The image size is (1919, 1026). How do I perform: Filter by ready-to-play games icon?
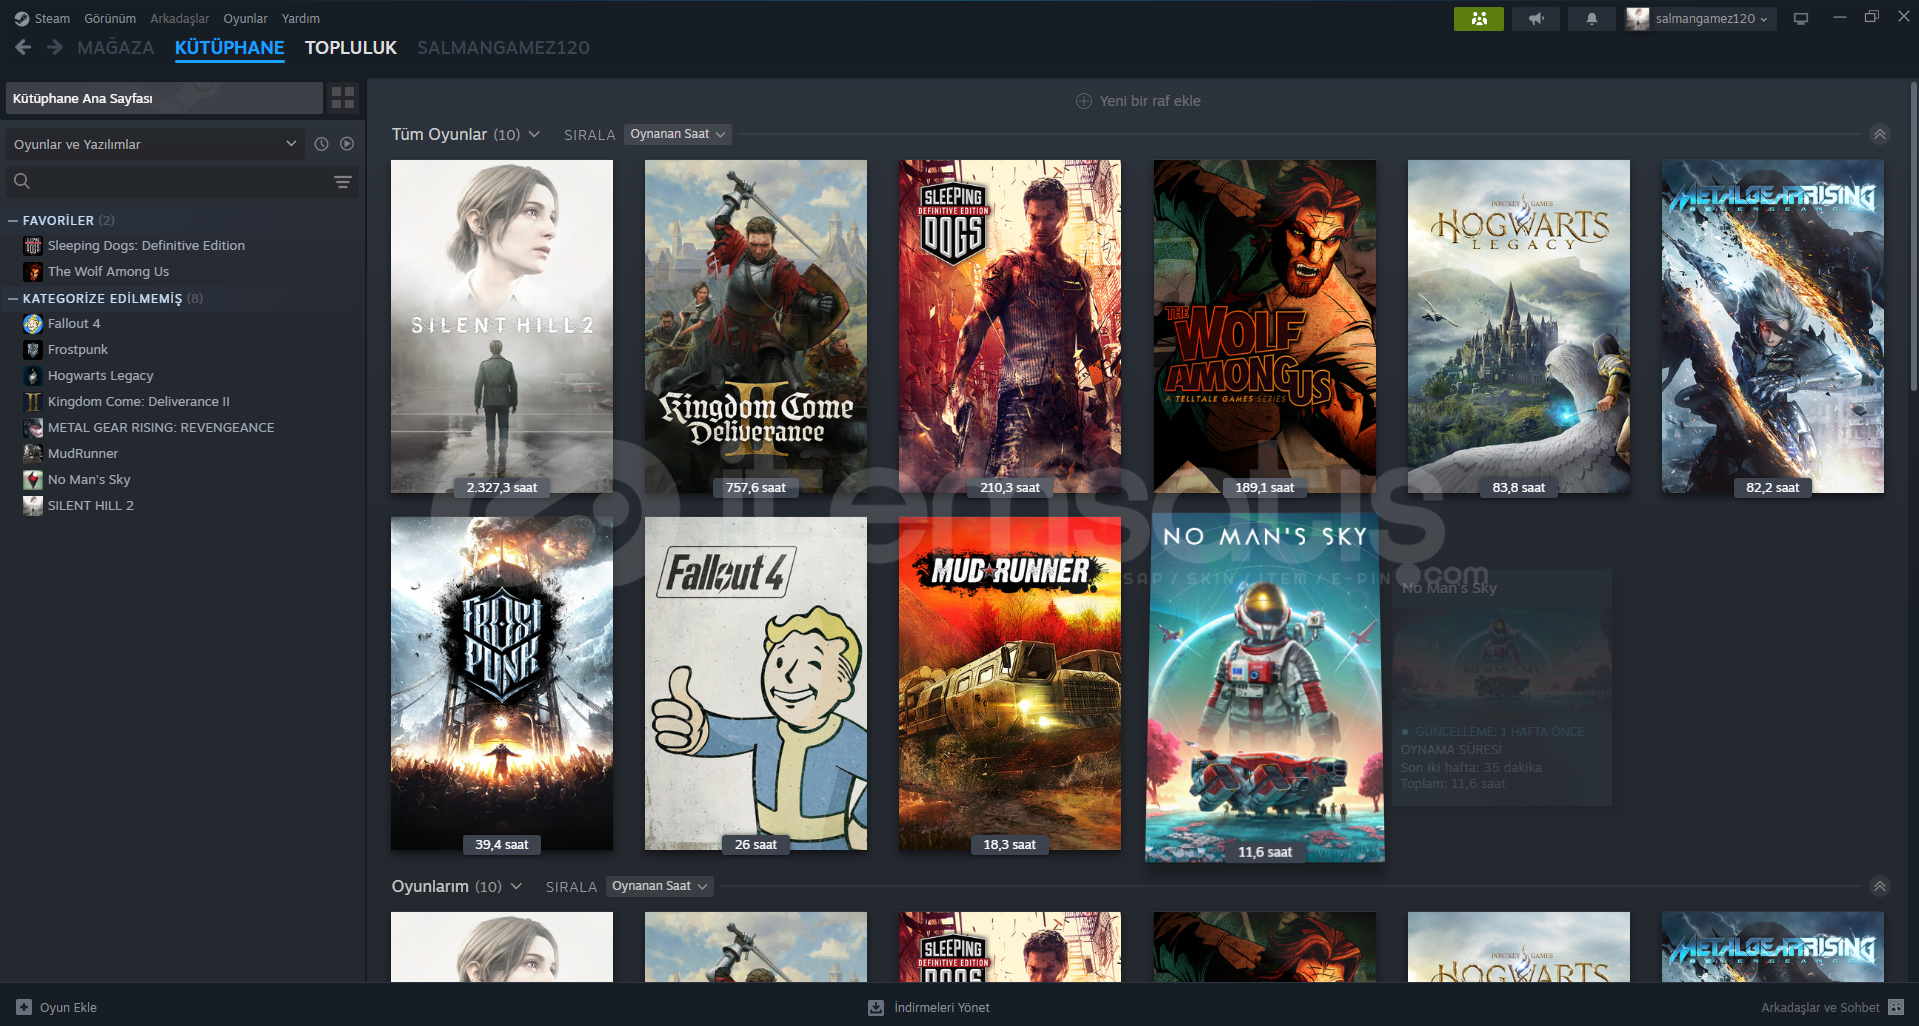(x=347, y=144)
